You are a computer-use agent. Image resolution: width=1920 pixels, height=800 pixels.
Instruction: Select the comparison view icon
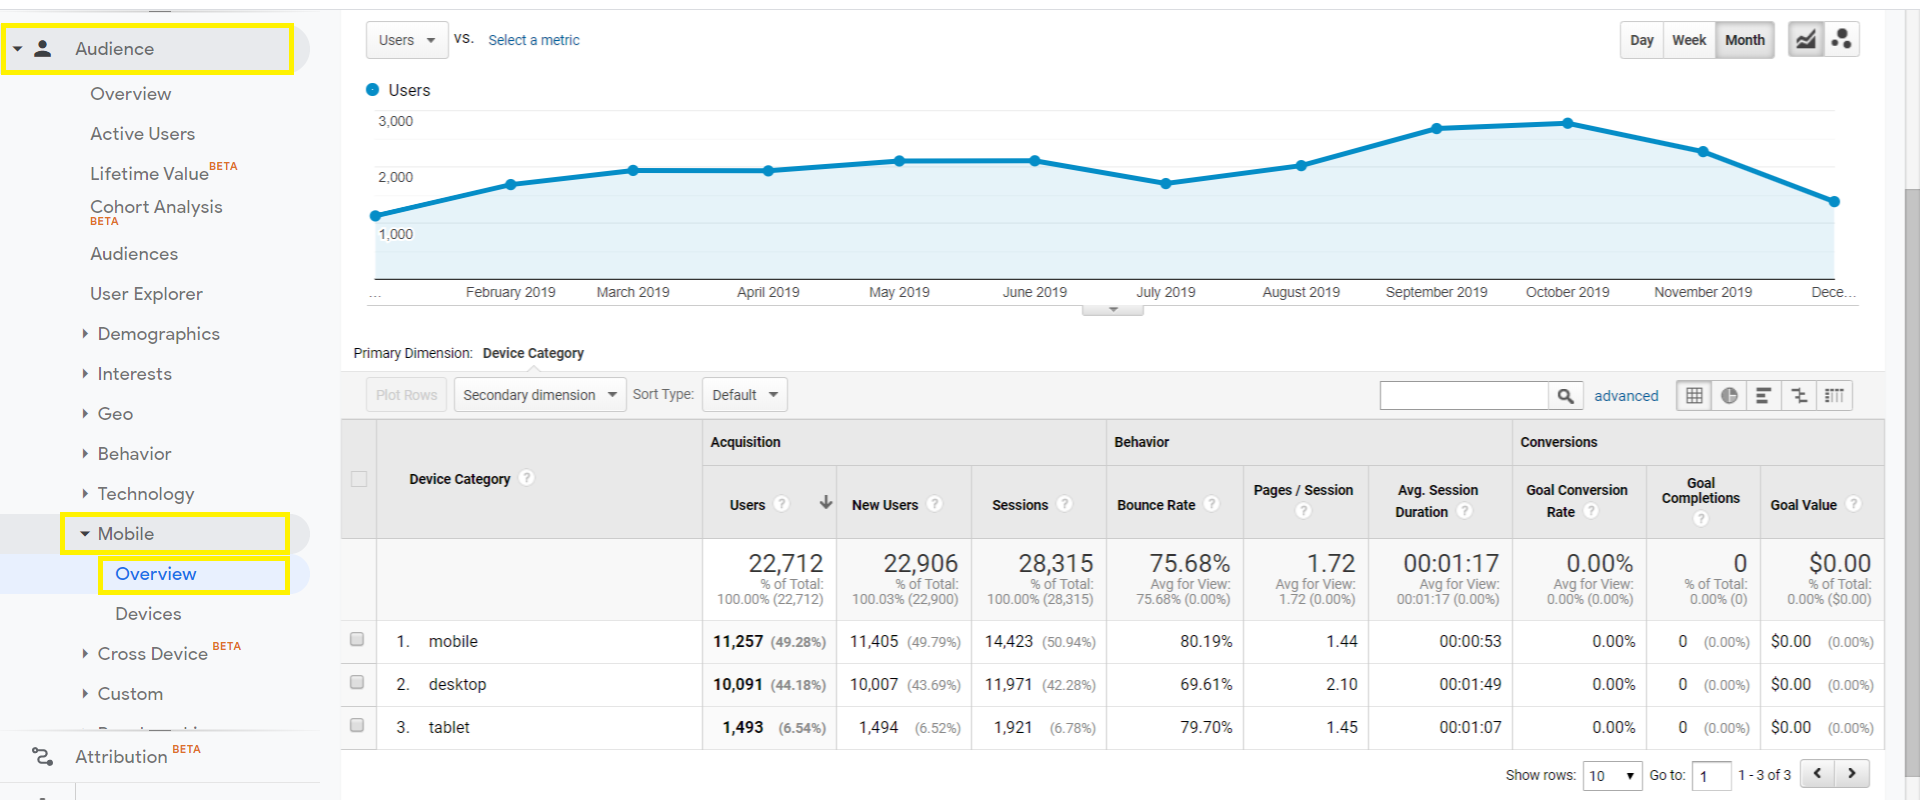(x=1799, y=396)
